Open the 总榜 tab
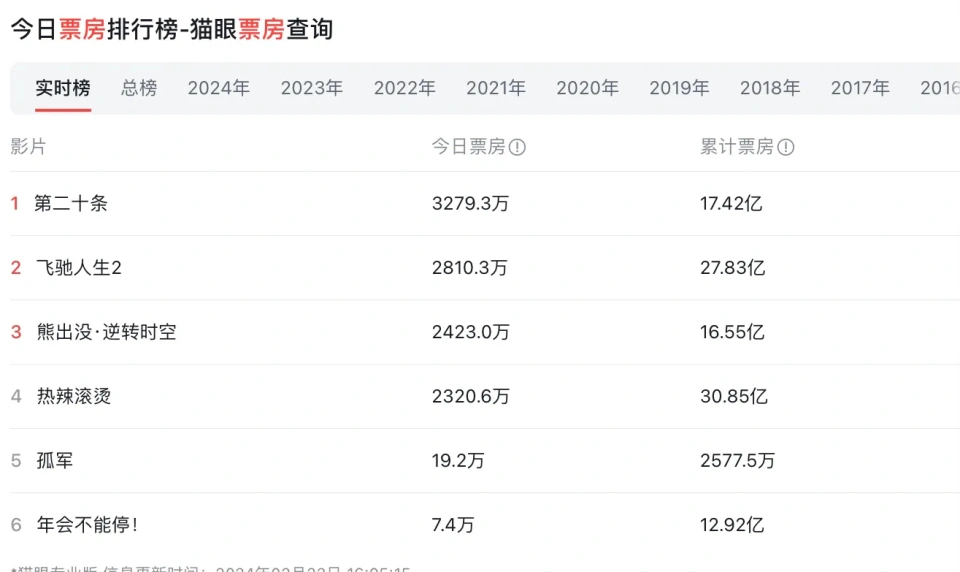The width and height of the screenshot is (960, 572). pyautogui.click(x=139, y=88)
